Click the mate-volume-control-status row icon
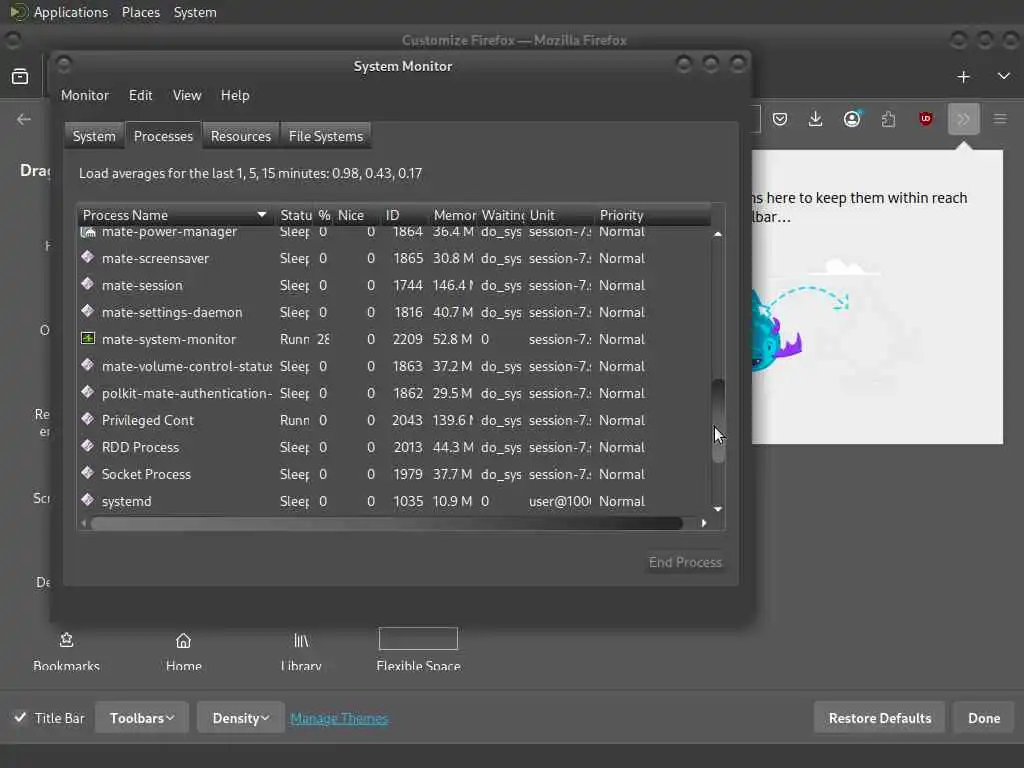Image resolution: width=1024 pixels, height=768 pixels. pyautogui.click(x=88, y=365)
